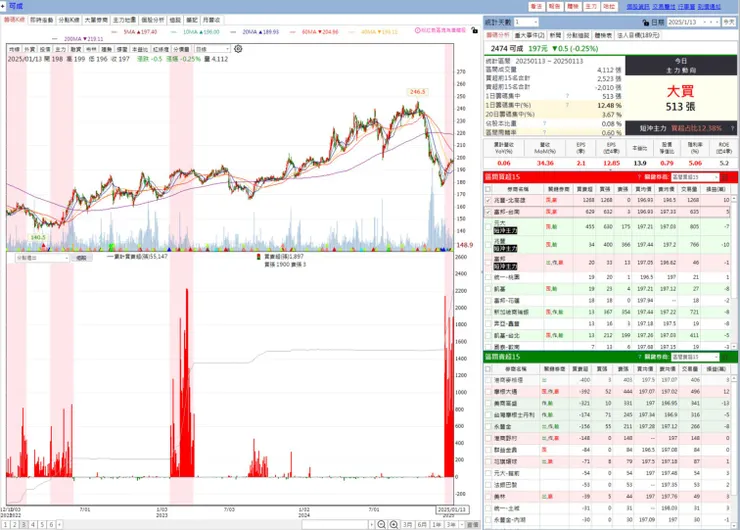This screenshot has width=740, height=530.
Task: Open the 法人目標(189元) tab
Action: [x=638, y=35]
